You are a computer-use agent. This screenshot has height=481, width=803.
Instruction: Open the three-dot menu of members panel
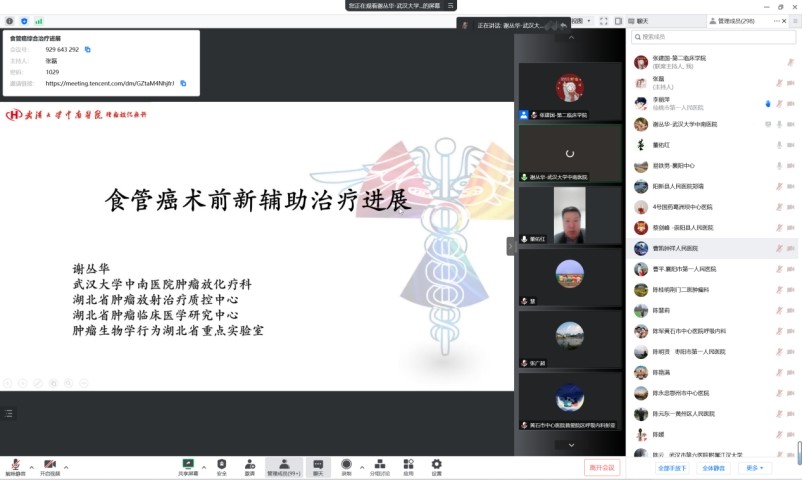tap(776, 21)
